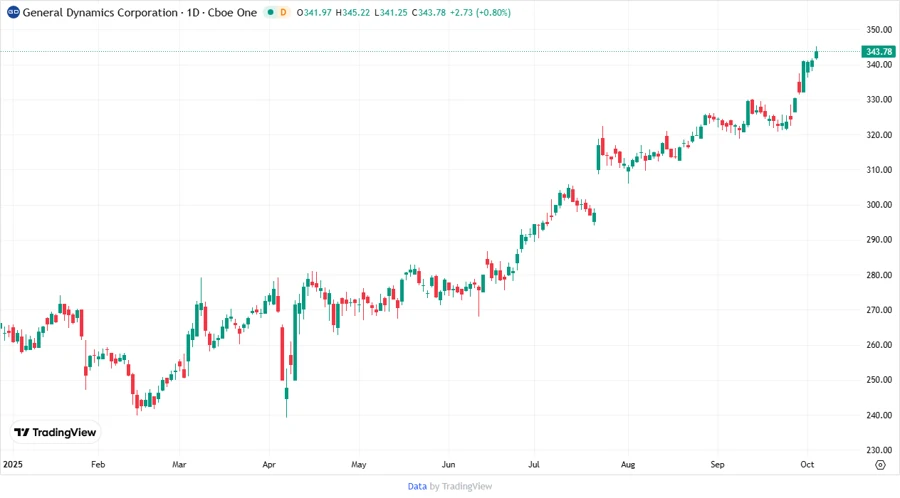This screenshot has height=498, width=900.
Task: Click the 350.00 price axis label
Action: click(879, 30)
